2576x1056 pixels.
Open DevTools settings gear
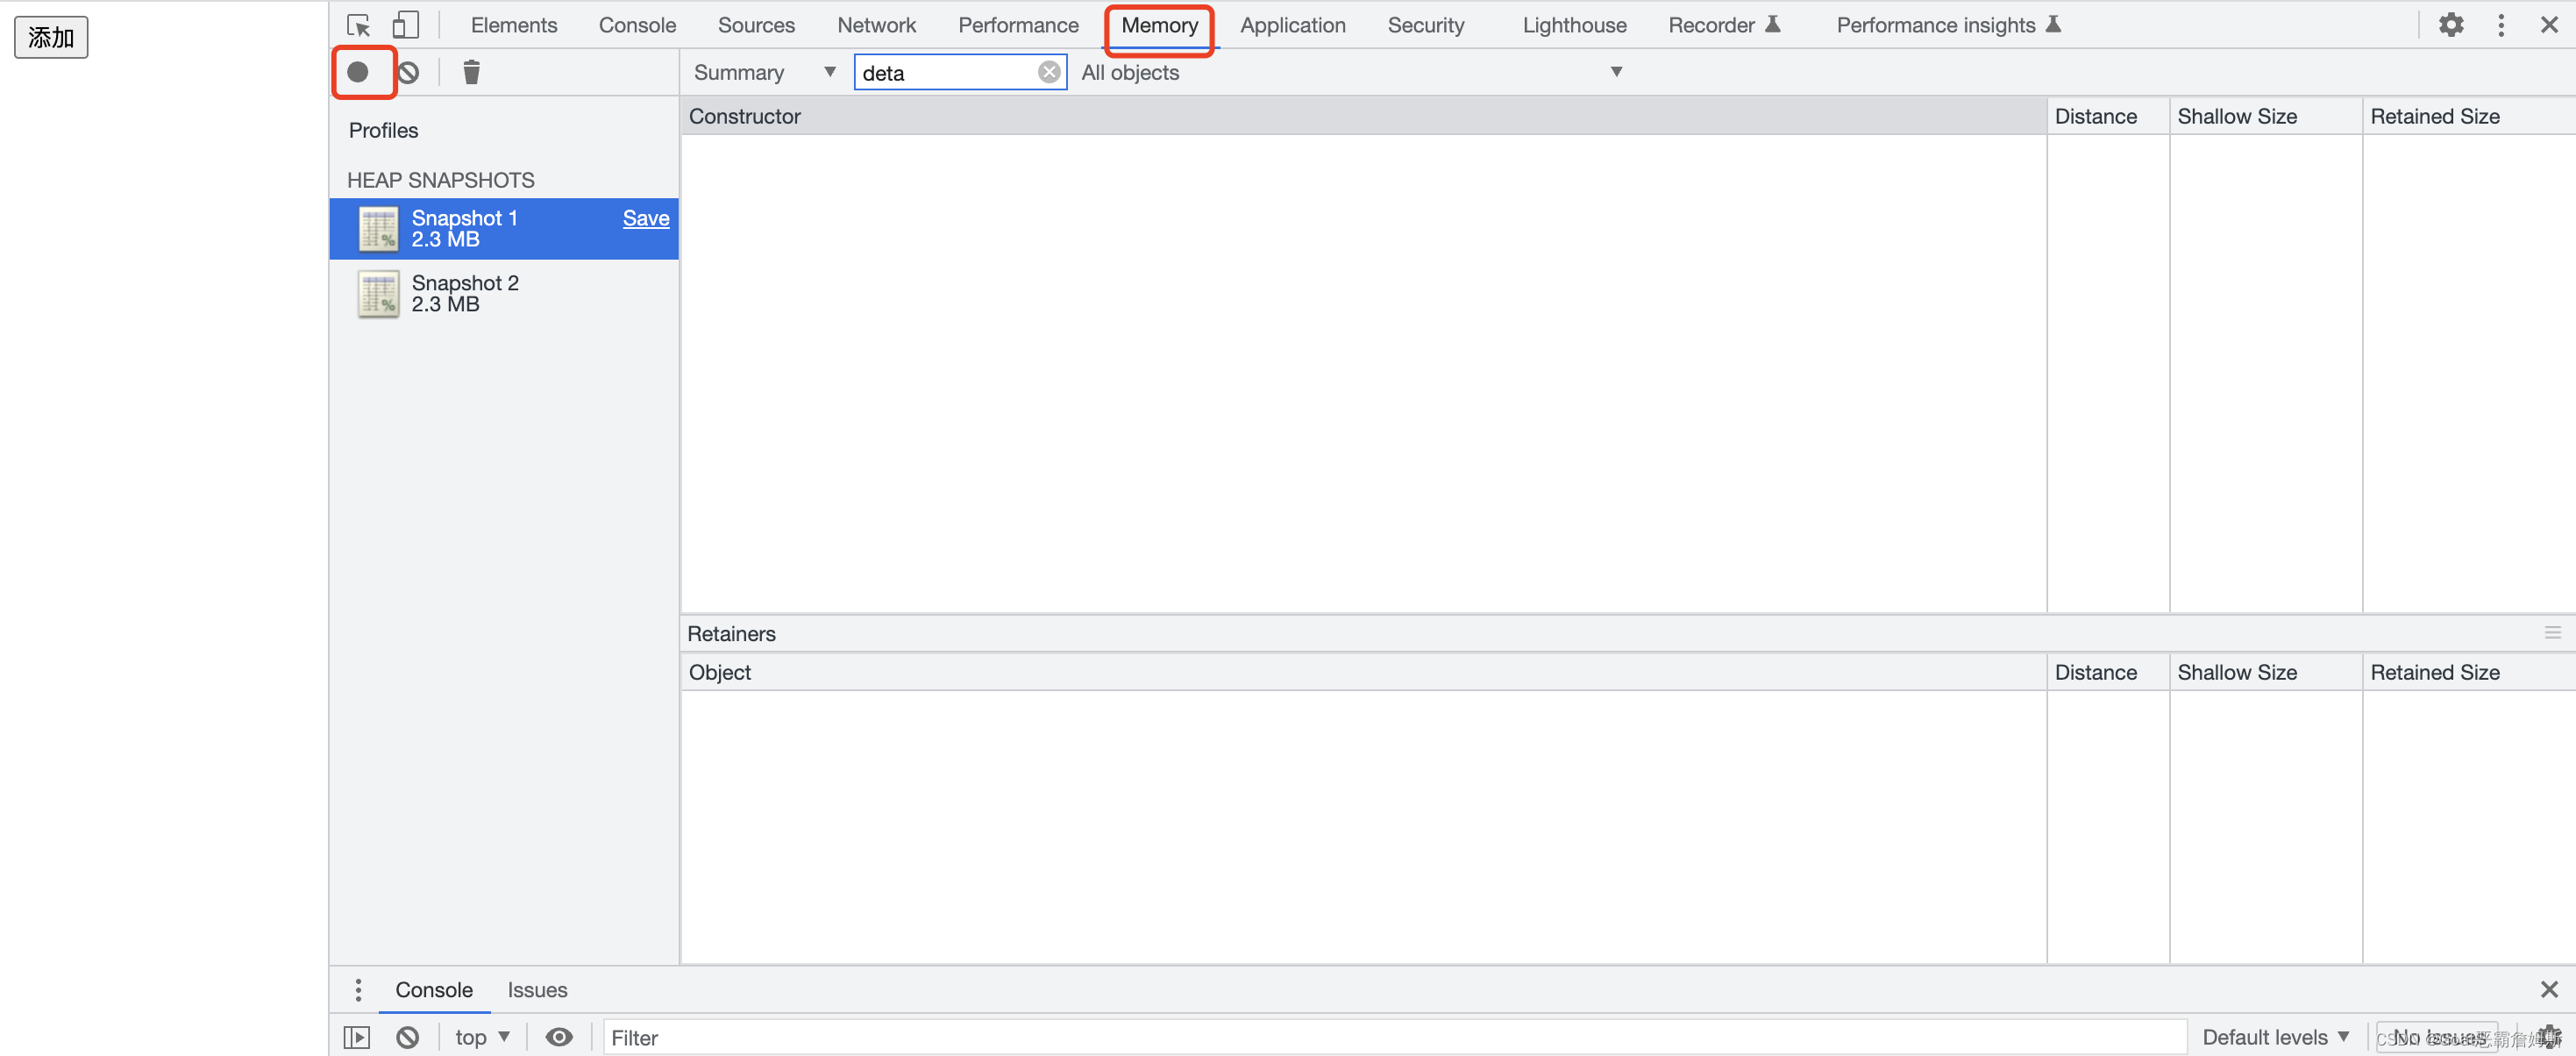click(x=2450, y=25)
